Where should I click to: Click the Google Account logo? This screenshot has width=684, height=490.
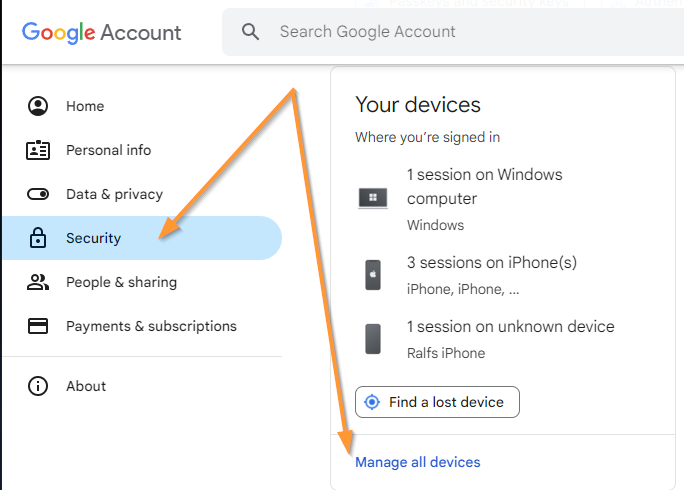pos(101,32)
